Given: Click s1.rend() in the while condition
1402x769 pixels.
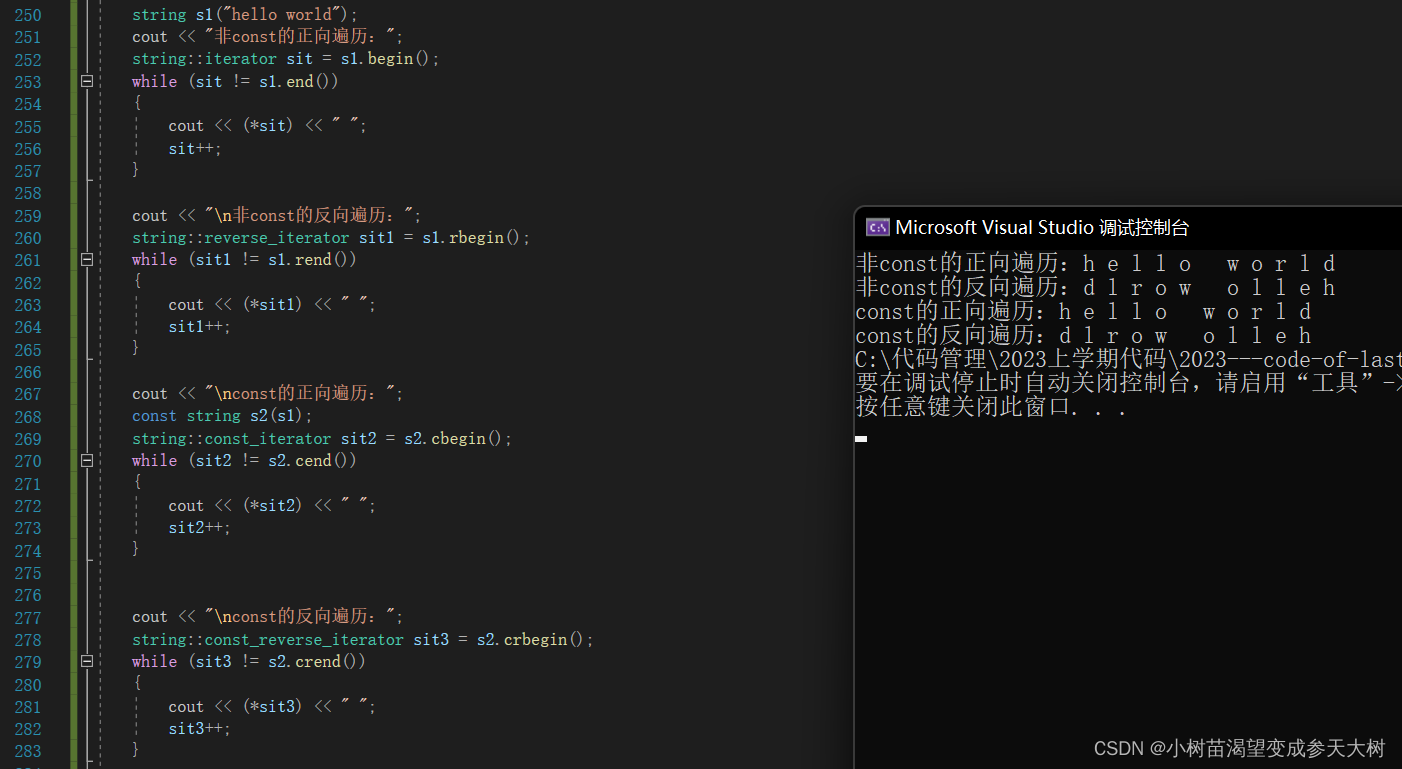Looking at the screenshot, I should pos(307,259).
